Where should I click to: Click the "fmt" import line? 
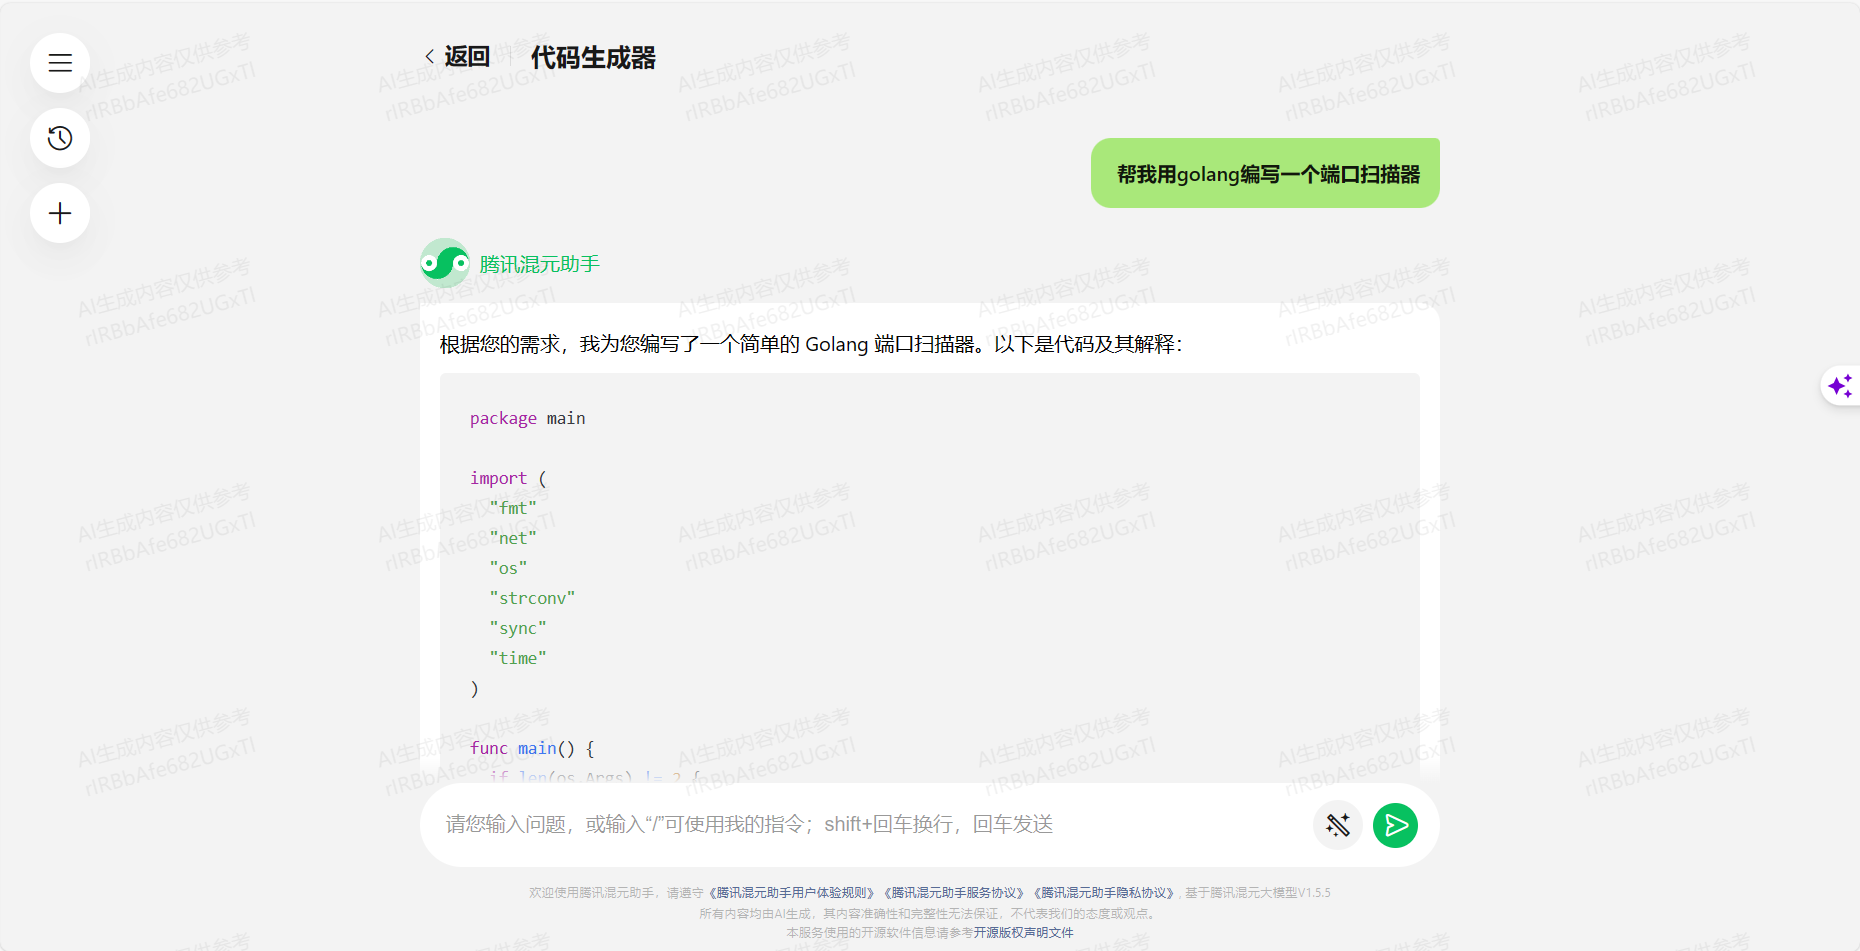click(513, 508)
